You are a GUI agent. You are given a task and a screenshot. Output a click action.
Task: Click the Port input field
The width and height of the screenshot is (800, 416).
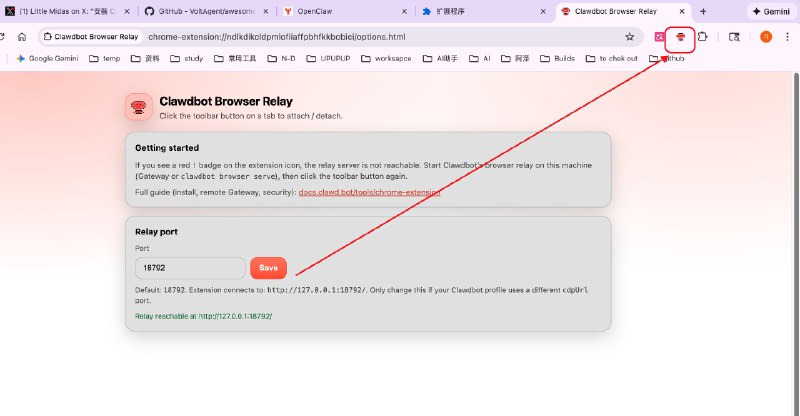190,268
